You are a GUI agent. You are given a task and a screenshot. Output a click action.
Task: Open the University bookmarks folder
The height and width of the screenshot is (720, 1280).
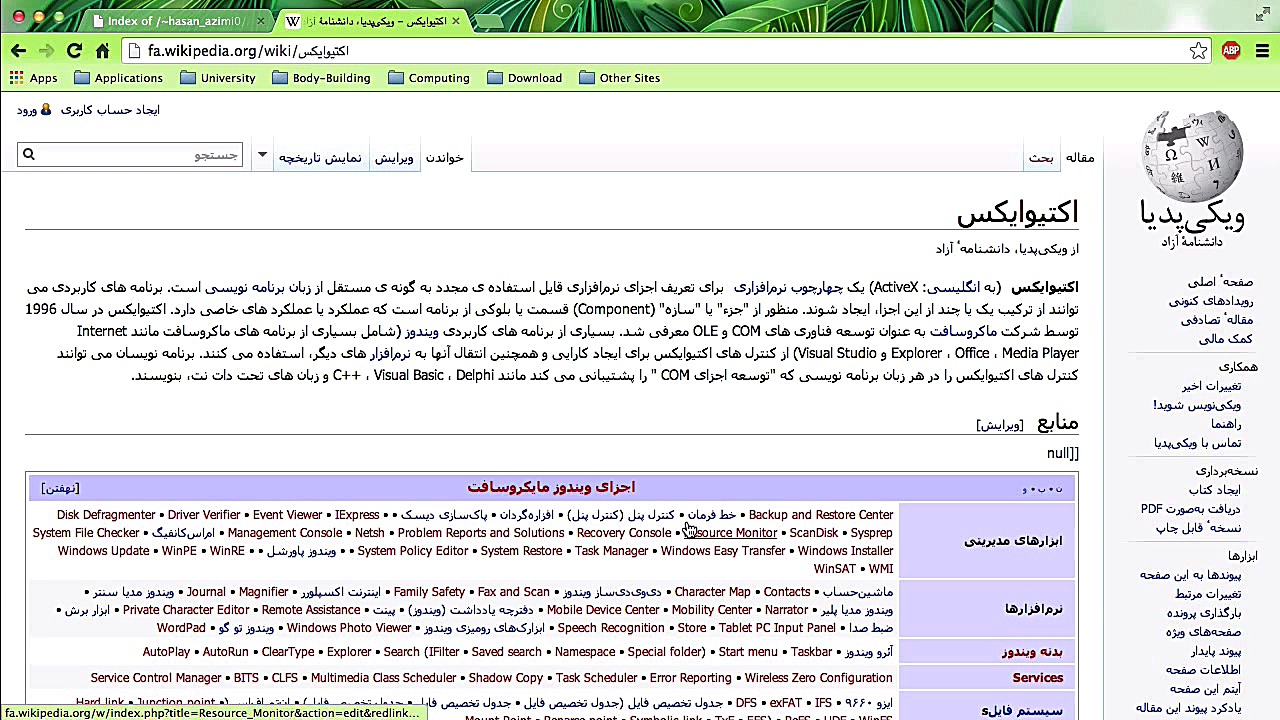[x=218, y=78]
